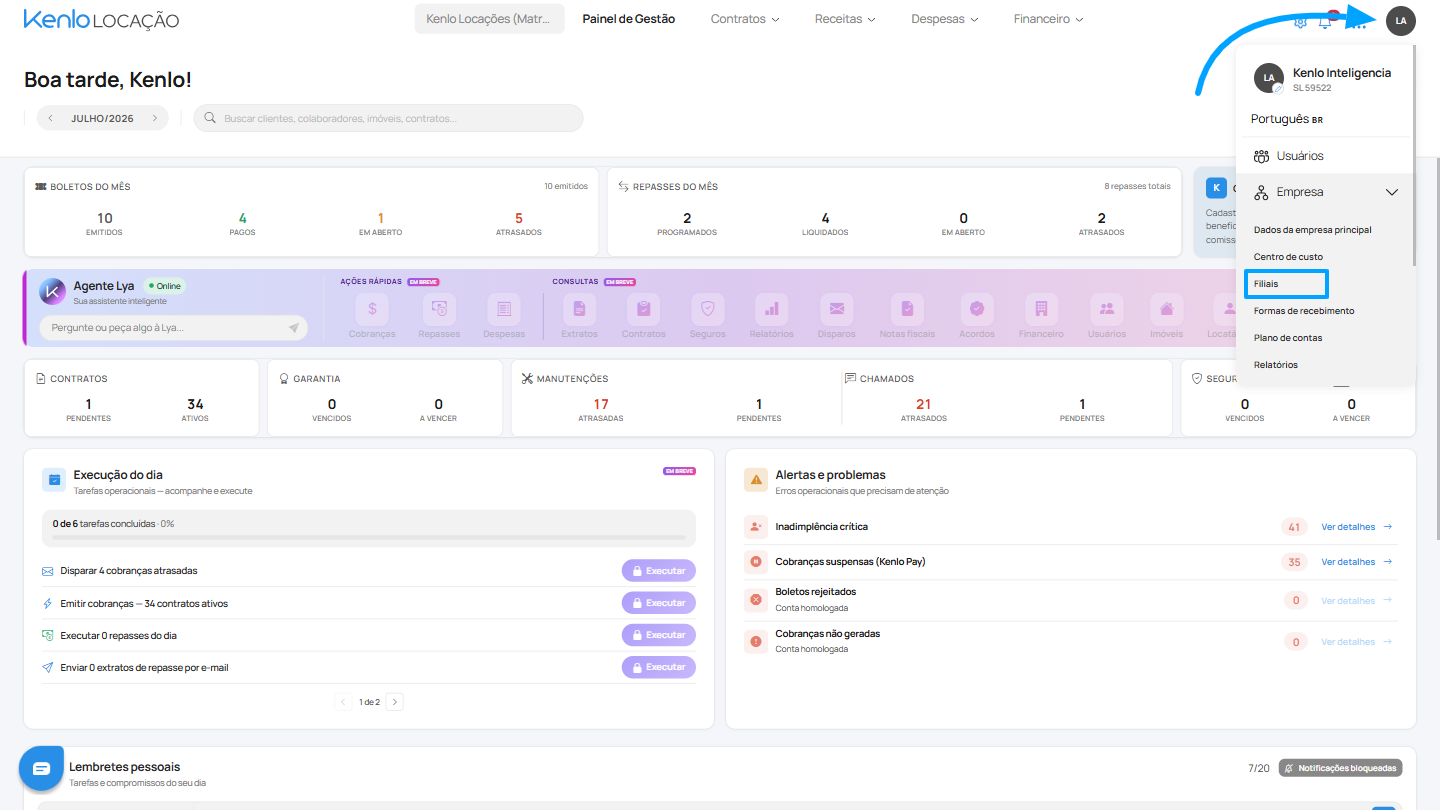
Task: Click the LA profile avatar in header
Action: pos(1401,20)
